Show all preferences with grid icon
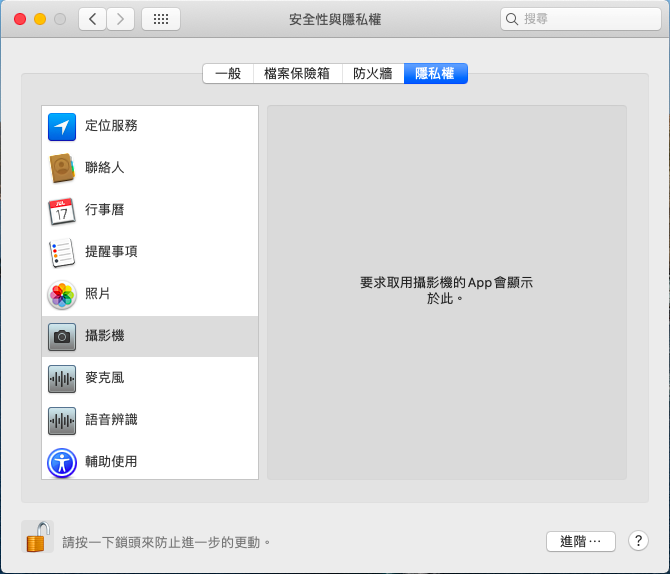This screenshot has height=574, width=670. [x=161, y=19]
